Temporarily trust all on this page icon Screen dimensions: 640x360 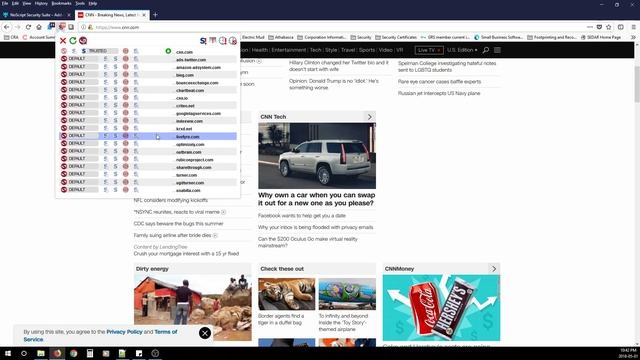click(x=222, y=40)
